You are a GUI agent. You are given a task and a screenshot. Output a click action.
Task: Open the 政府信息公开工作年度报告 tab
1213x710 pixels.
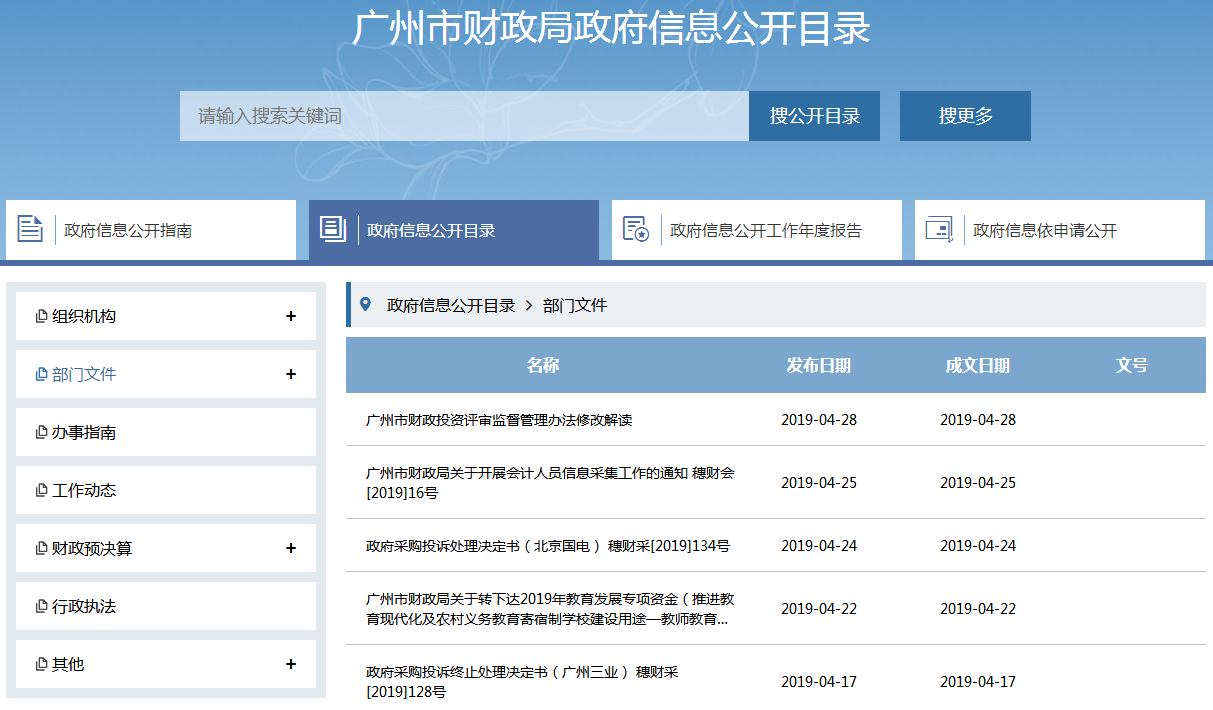[x=765, y=231]
